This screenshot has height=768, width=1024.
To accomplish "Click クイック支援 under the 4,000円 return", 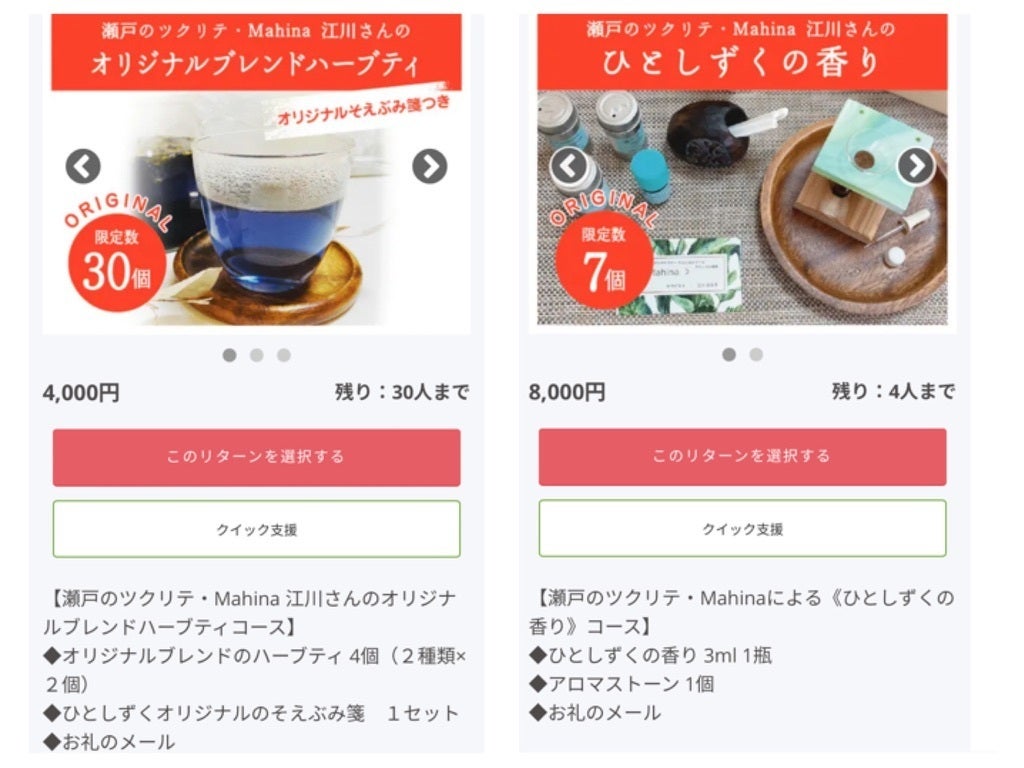I will pyautogui.click(x=257, y=529).
